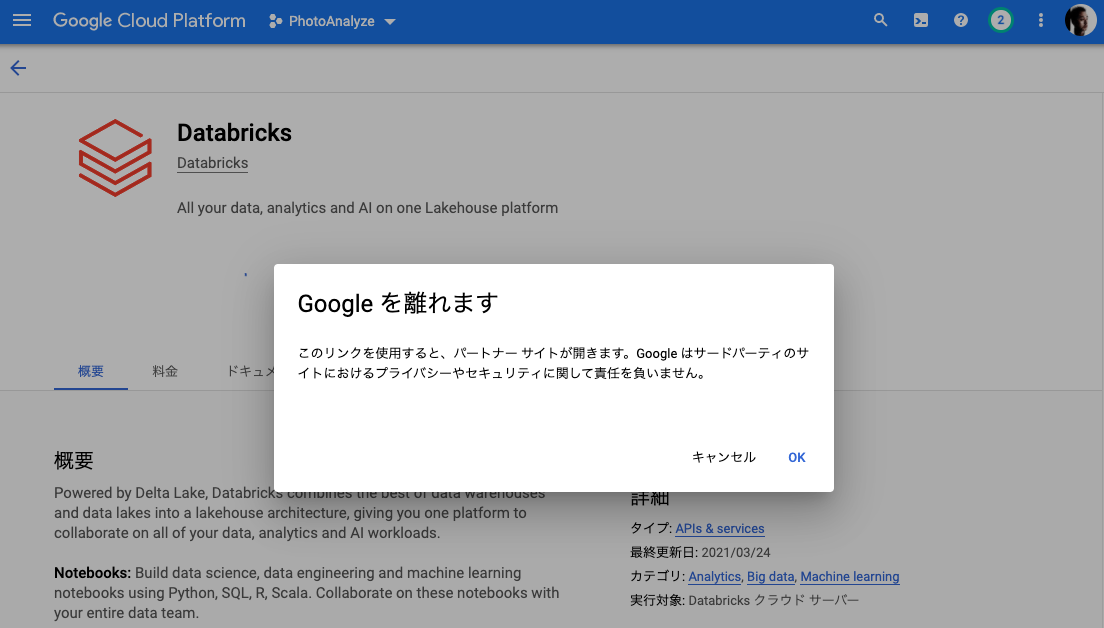The image size is (1104, 628).
Task: Open the Machine learning category link
Action: pyautogui.click(x=850, y=577)
